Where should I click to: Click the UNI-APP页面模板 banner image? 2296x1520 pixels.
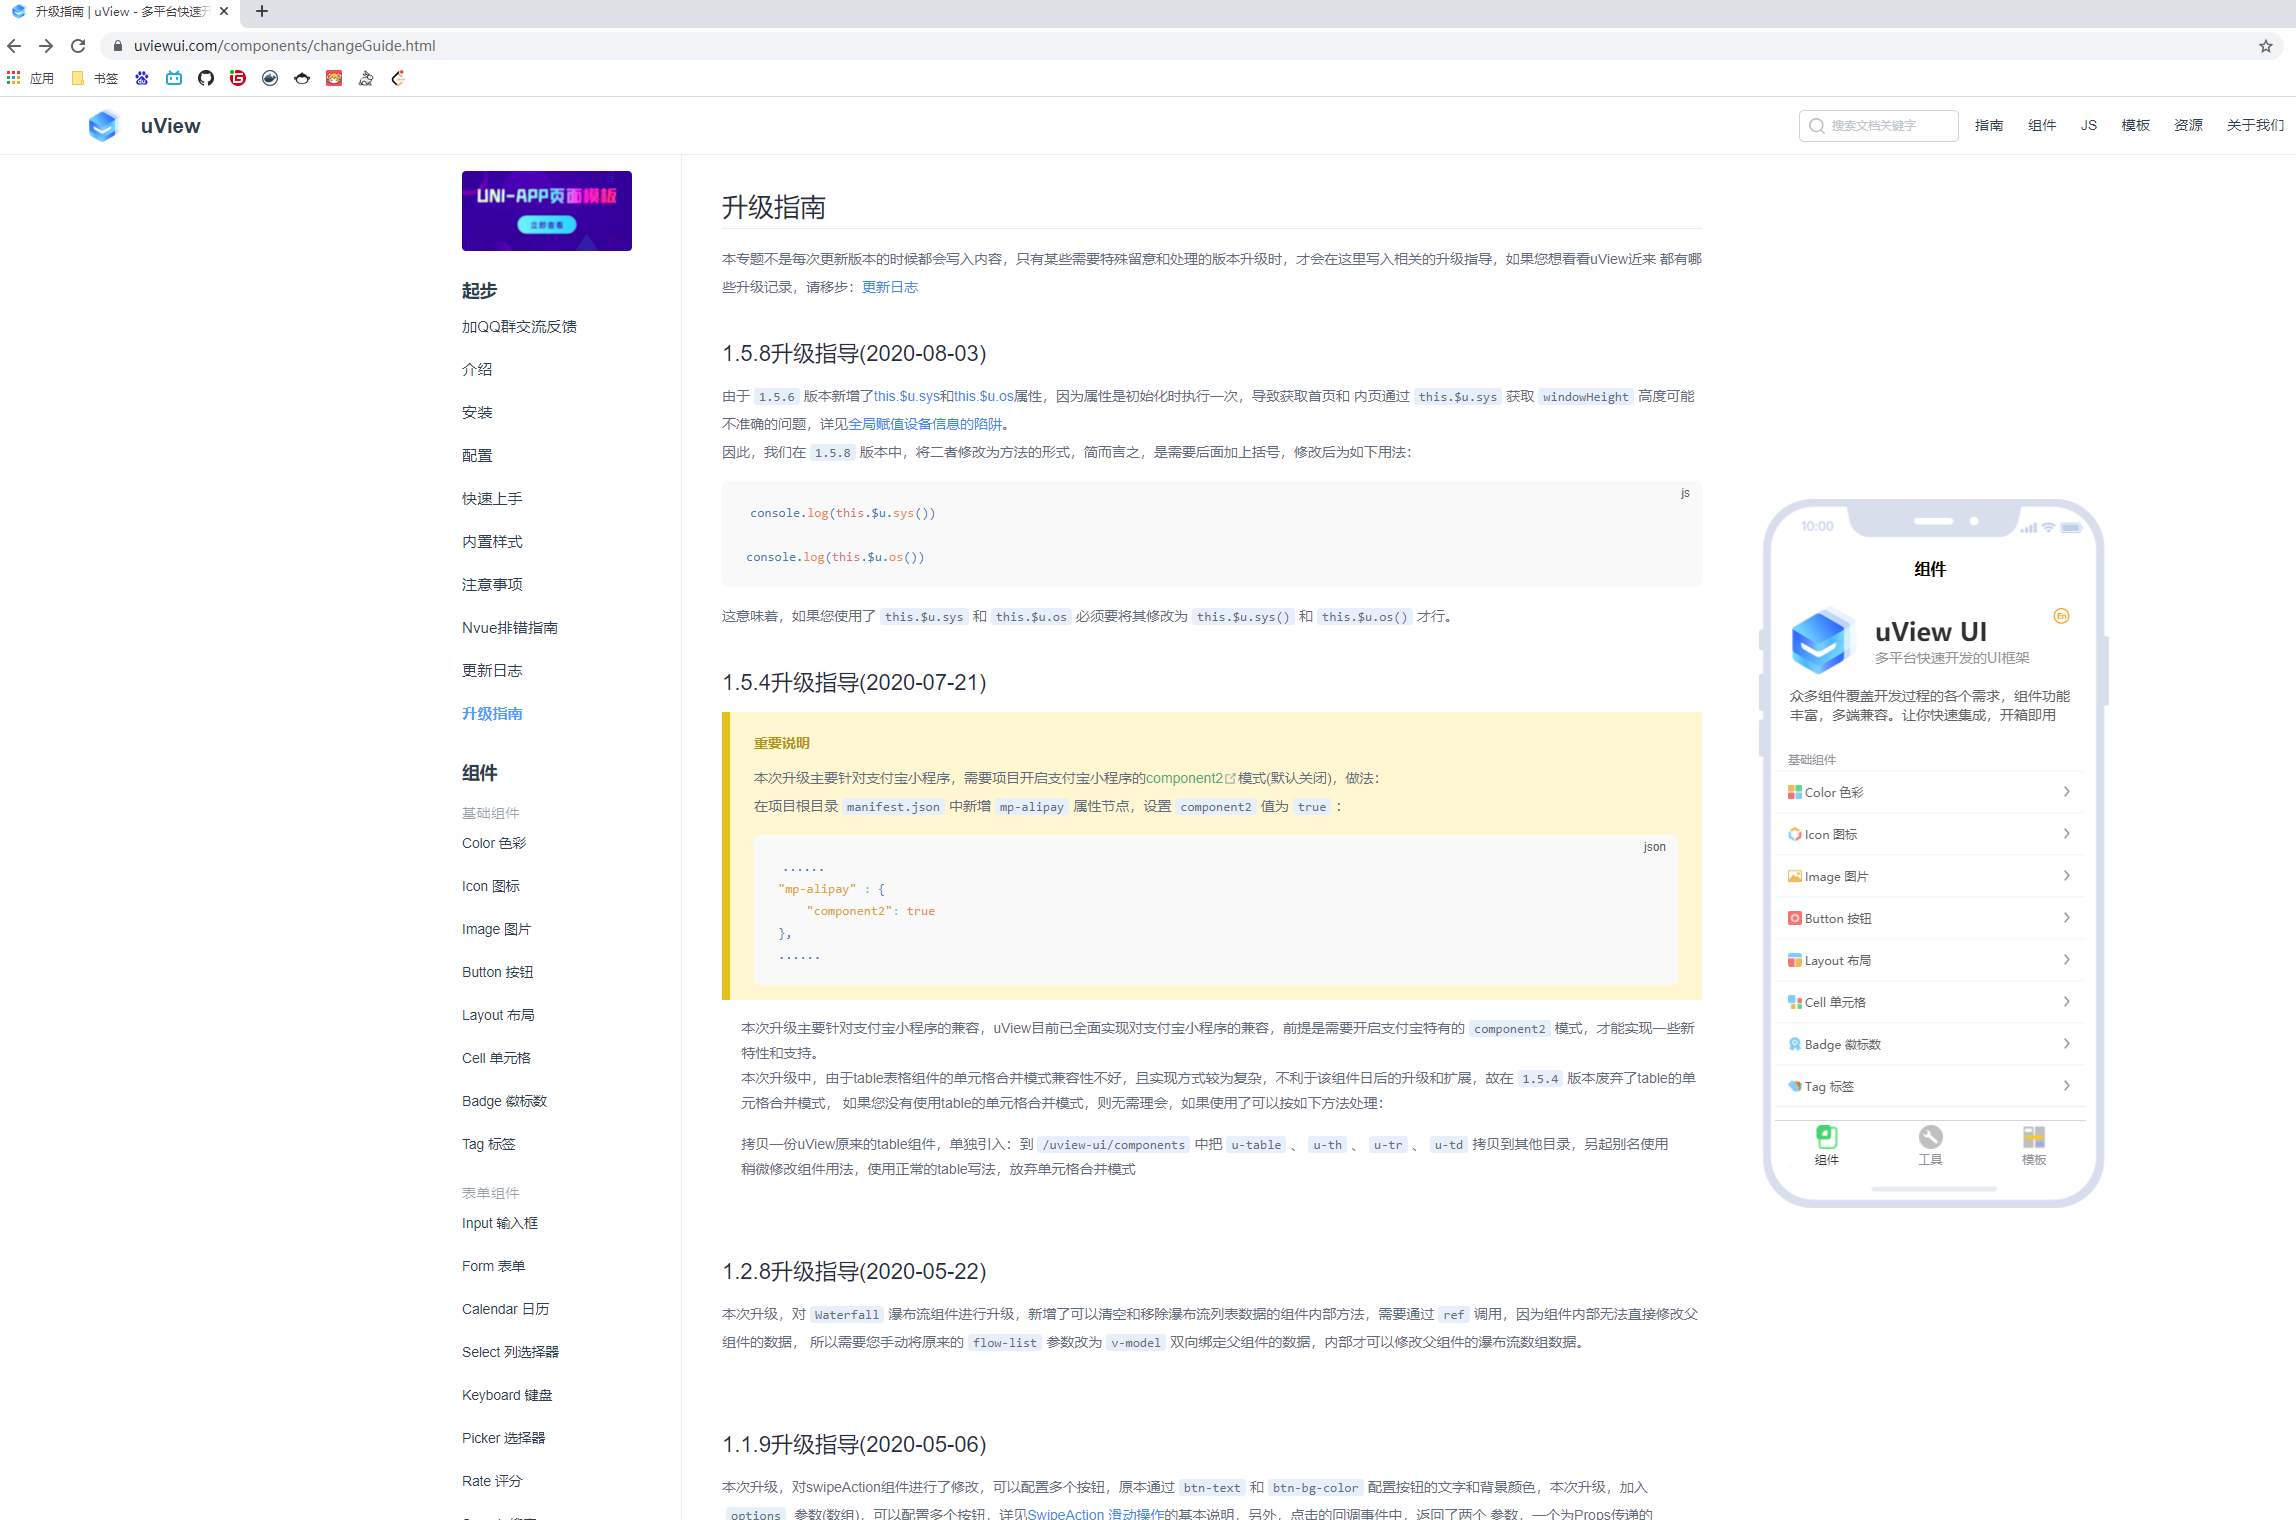(546, 211)
